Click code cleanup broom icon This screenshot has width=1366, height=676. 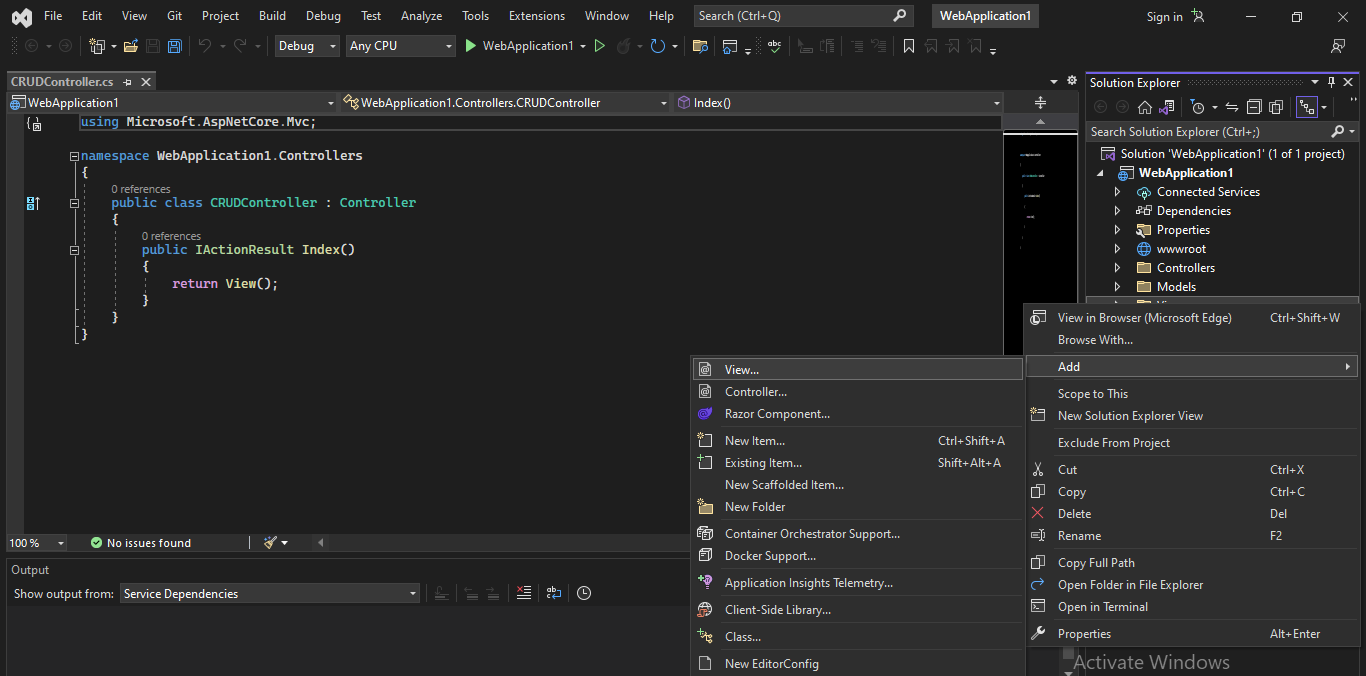270,543
